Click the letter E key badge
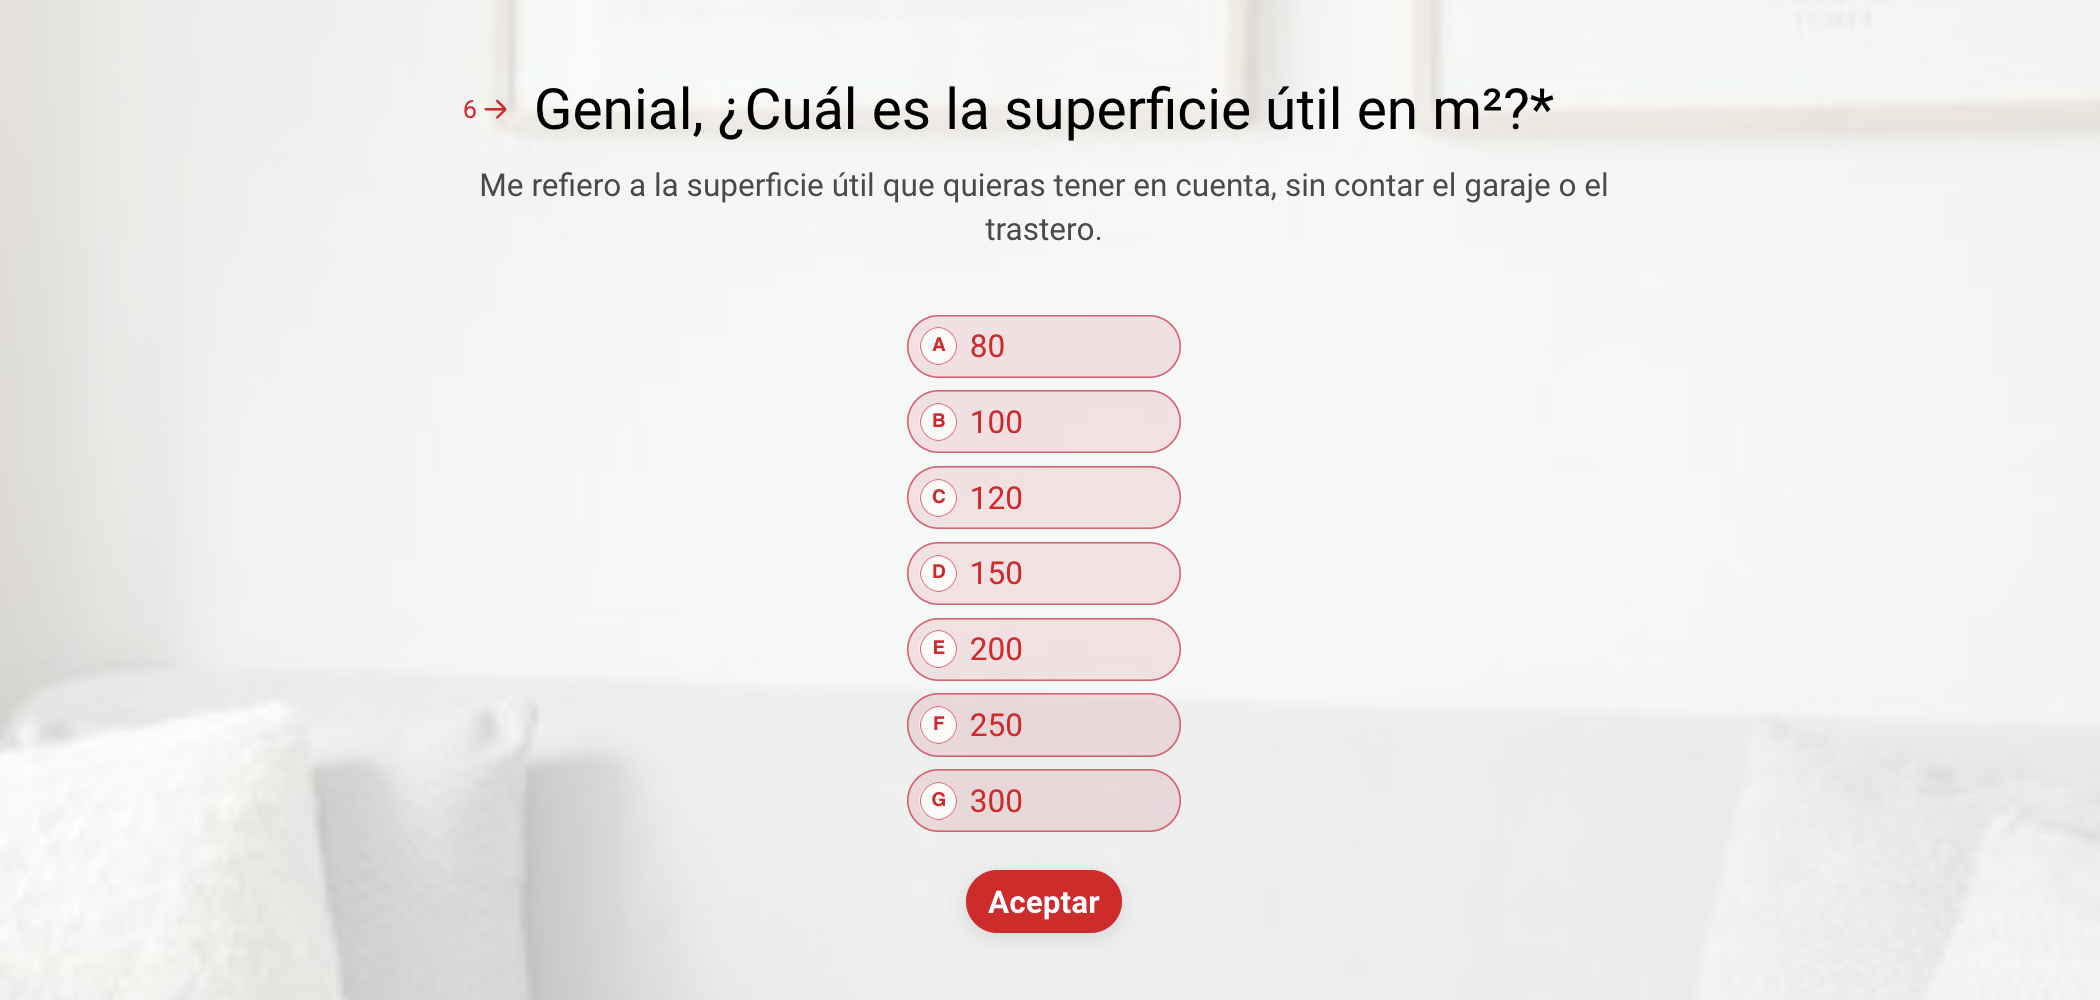The width and height of the screenshot is (2100, 1000). pos(938,649)
